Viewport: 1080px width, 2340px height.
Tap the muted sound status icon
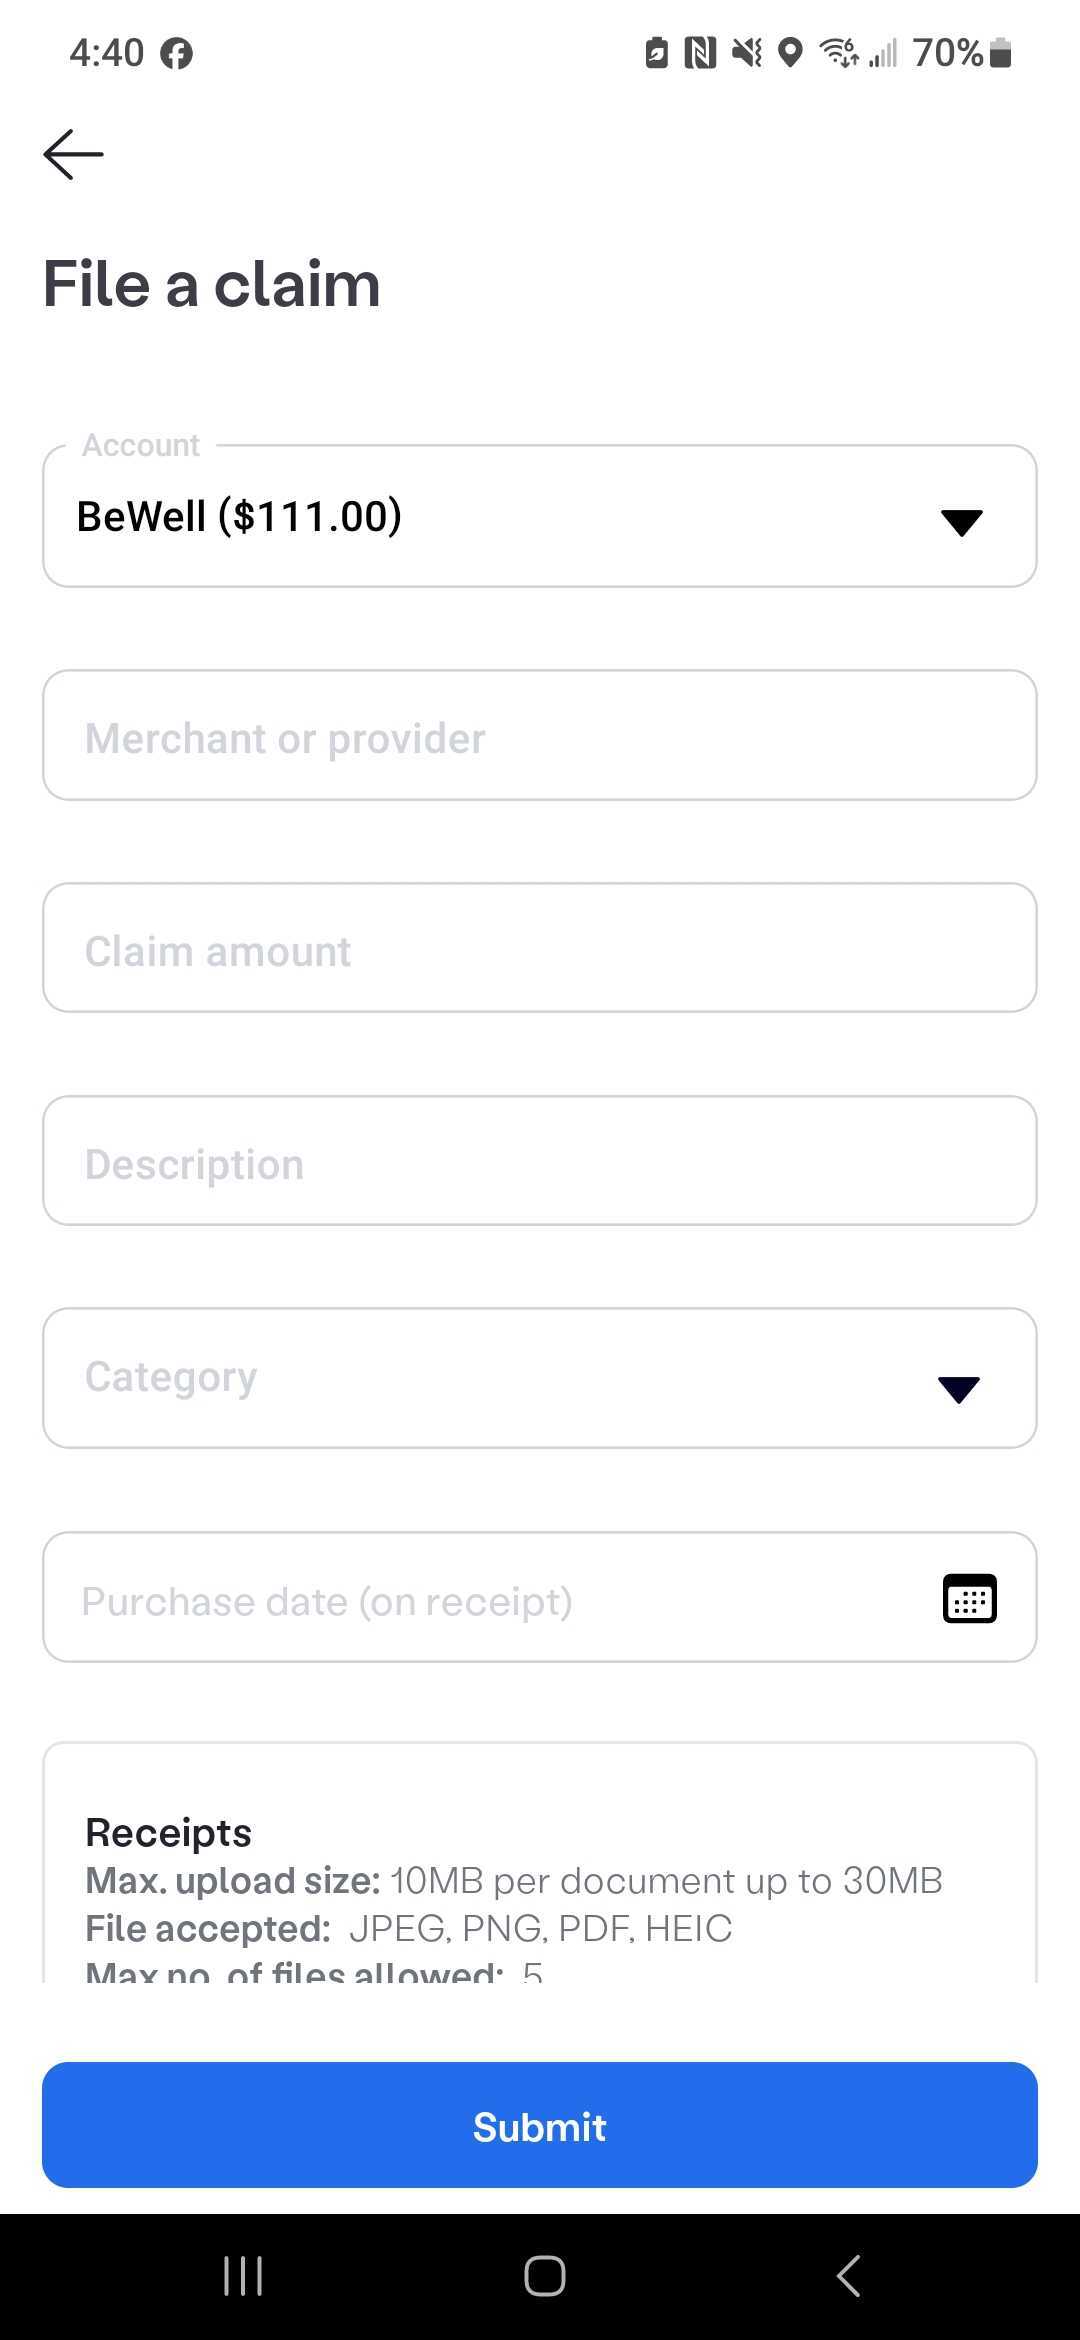(746, 53)
